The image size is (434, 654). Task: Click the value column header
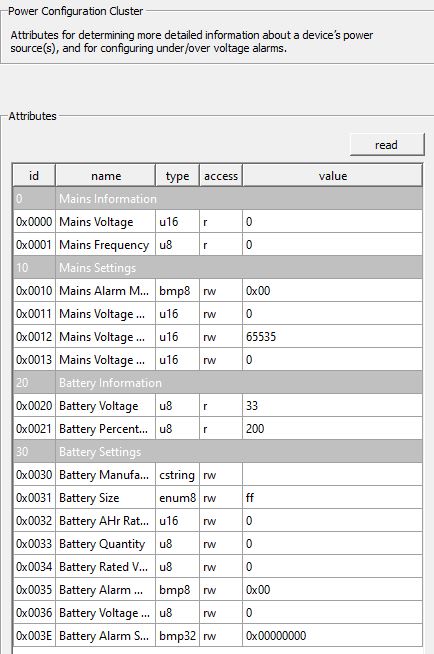(332, 176)
